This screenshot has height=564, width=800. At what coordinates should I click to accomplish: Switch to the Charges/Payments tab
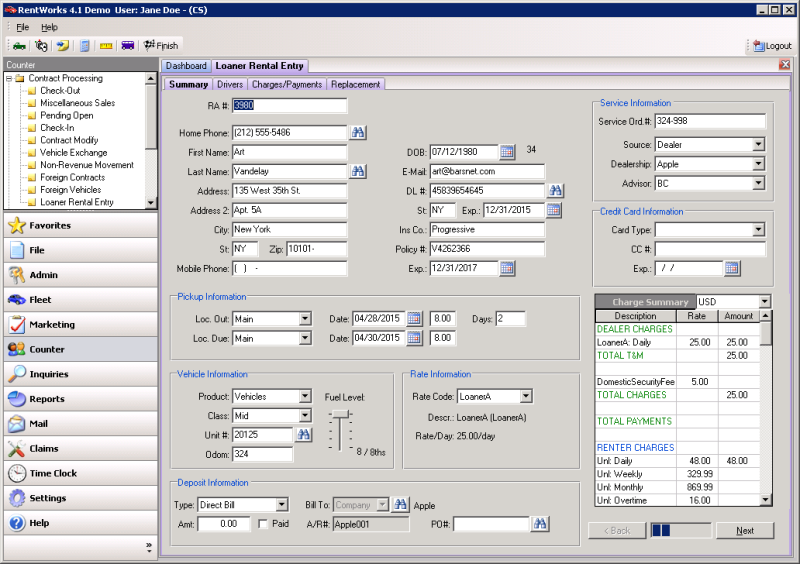point(287,84)
